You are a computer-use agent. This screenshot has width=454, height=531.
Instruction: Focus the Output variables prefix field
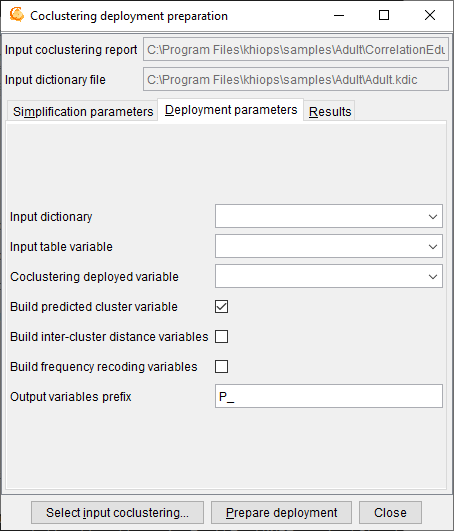pos(329,396)
